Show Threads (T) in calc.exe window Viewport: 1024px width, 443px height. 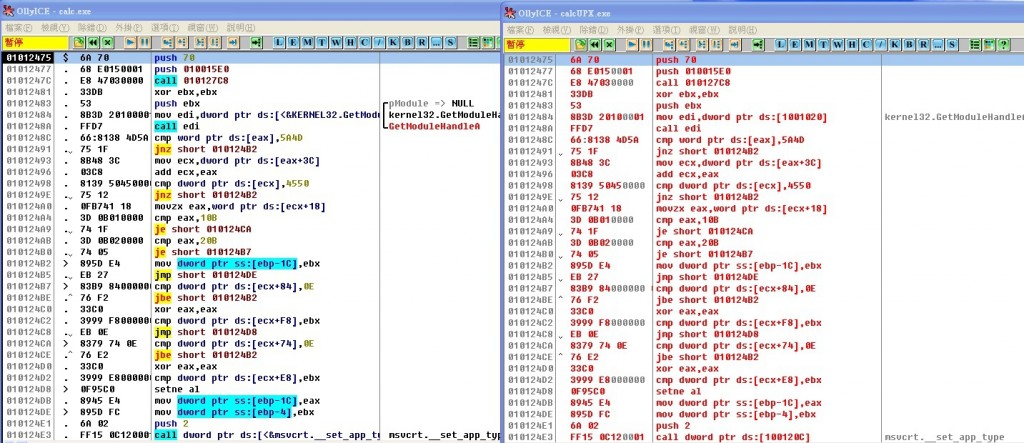321,42
